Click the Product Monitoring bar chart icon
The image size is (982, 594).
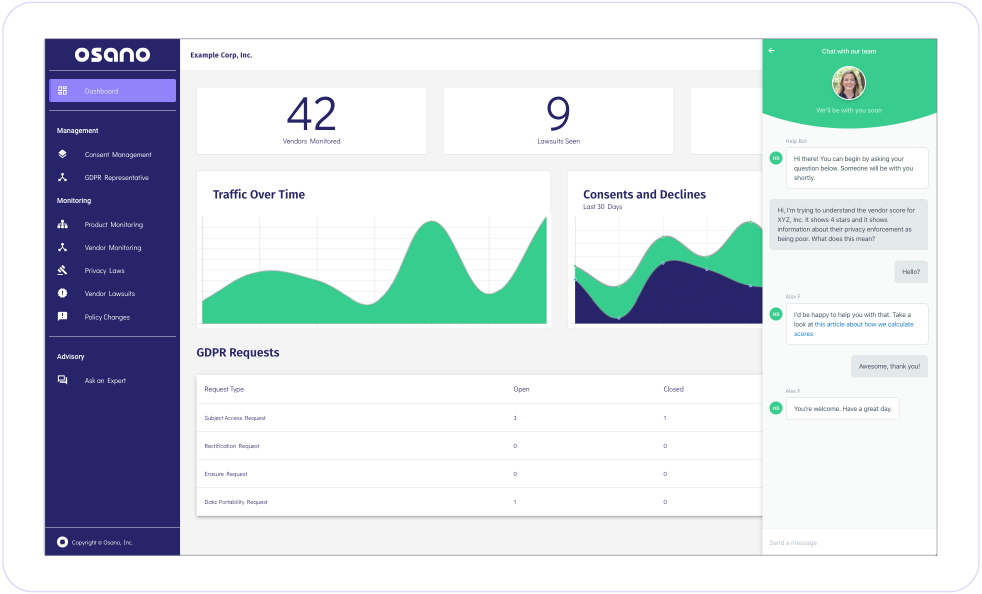(62, 224)
